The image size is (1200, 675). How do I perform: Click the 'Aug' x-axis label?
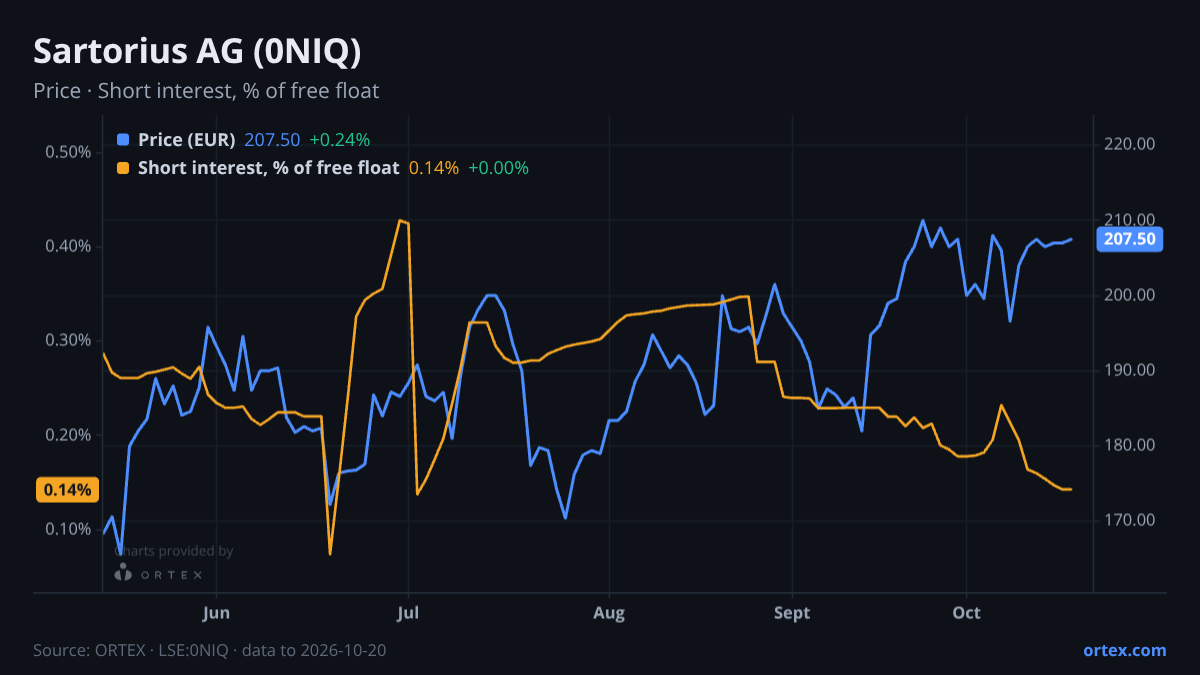[609, 613]
